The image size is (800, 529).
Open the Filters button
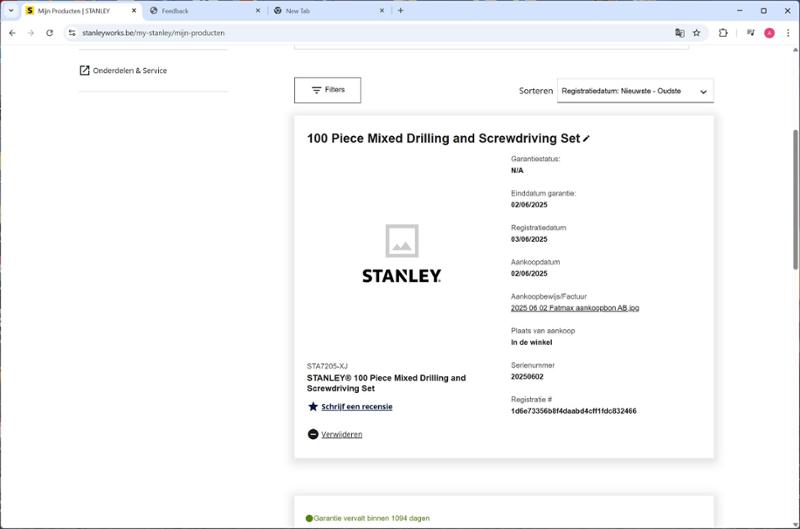point(328,90)
